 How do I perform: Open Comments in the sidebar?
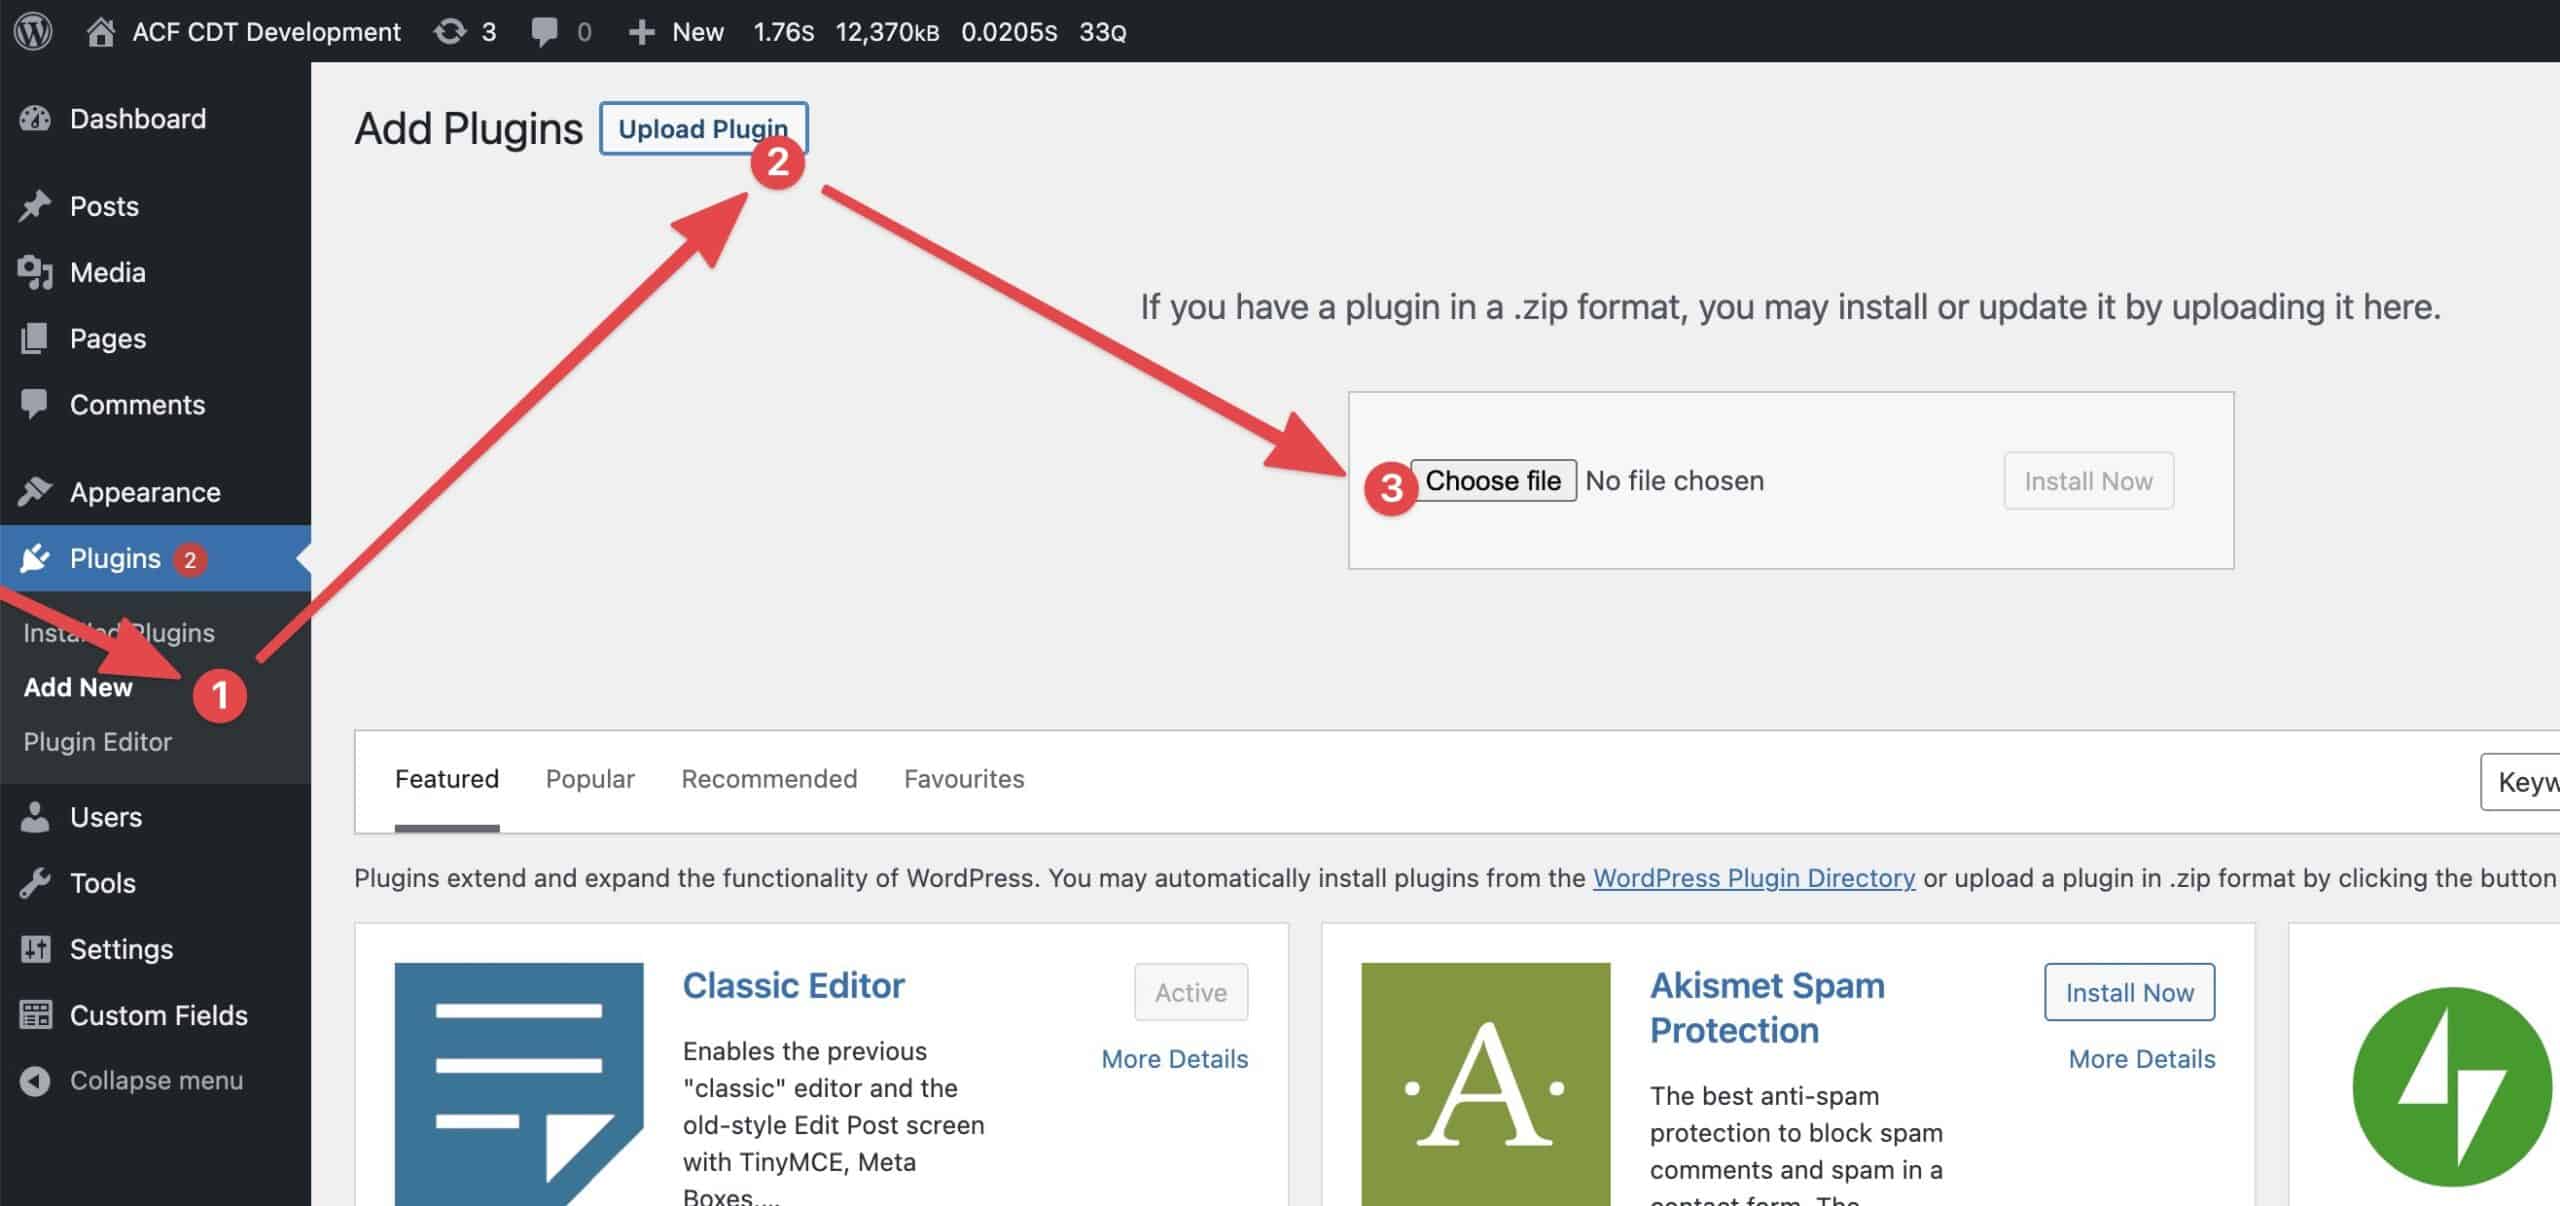click(x=137, y=404)
